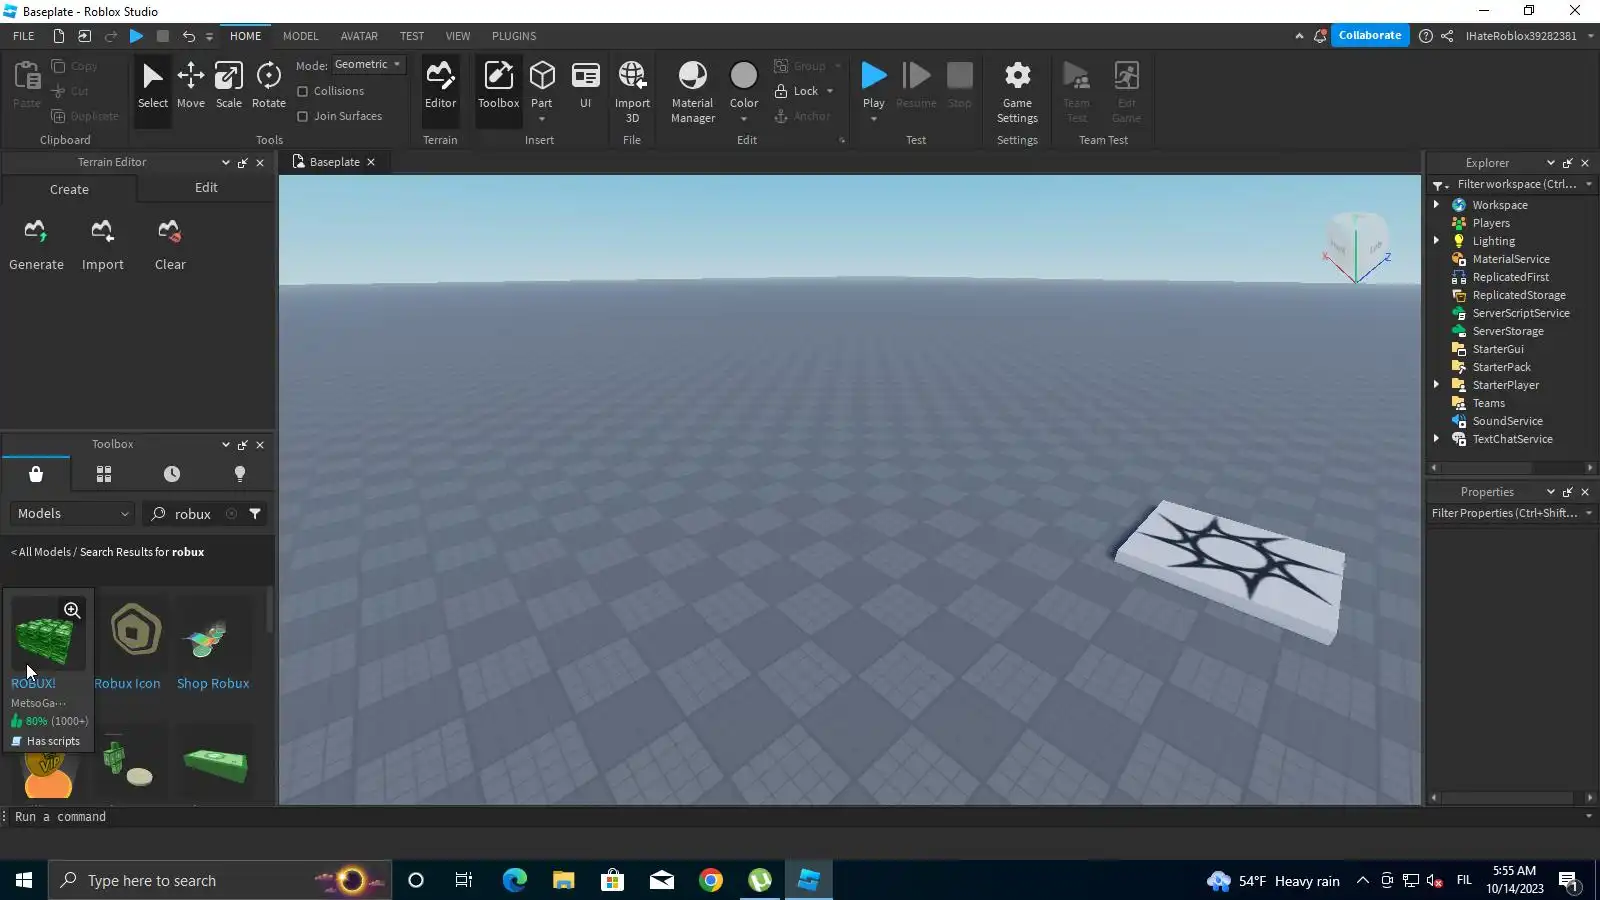Click the Import terrain tool
The width and height of the screenshot is (1600, 900).
103,245
